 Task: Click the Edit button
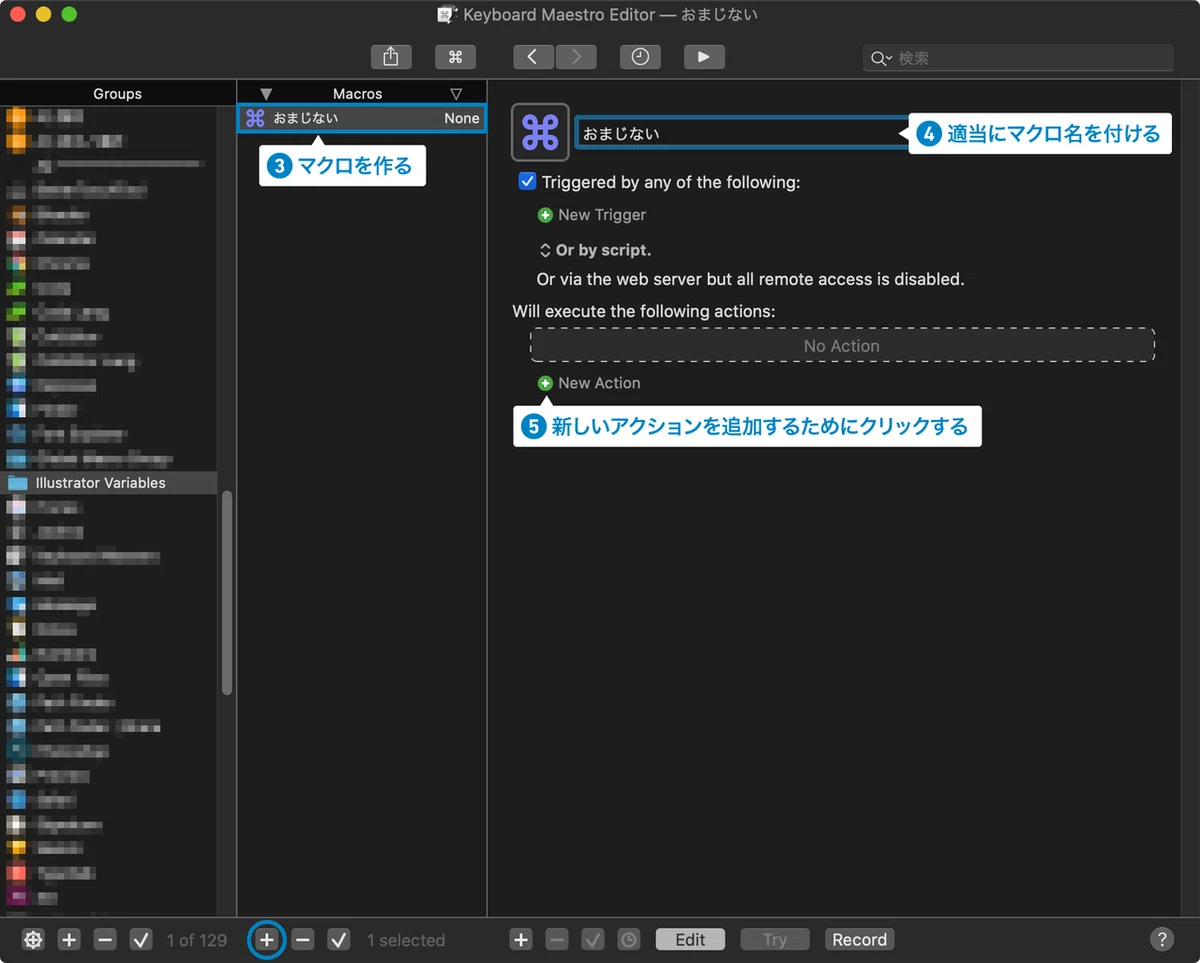point(690,939)
